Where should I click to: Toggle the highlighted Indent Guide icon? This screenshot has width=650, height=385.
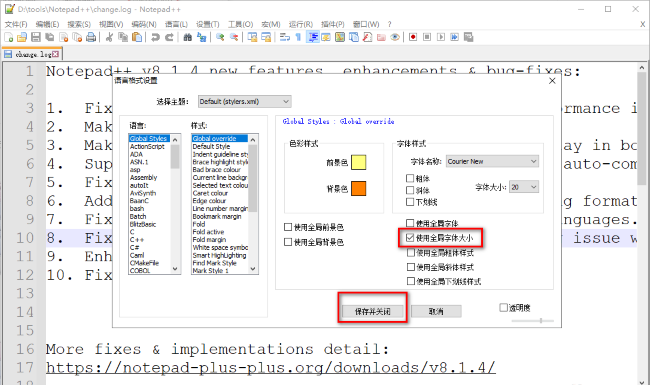click(x=313, y=37)
